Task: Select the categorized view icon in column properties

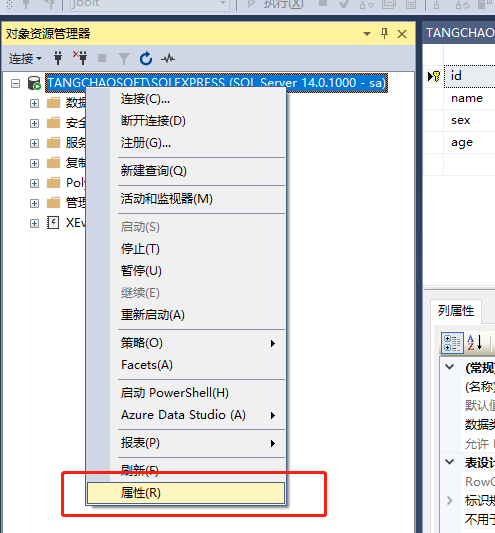Action: click(x=452, y=343)
